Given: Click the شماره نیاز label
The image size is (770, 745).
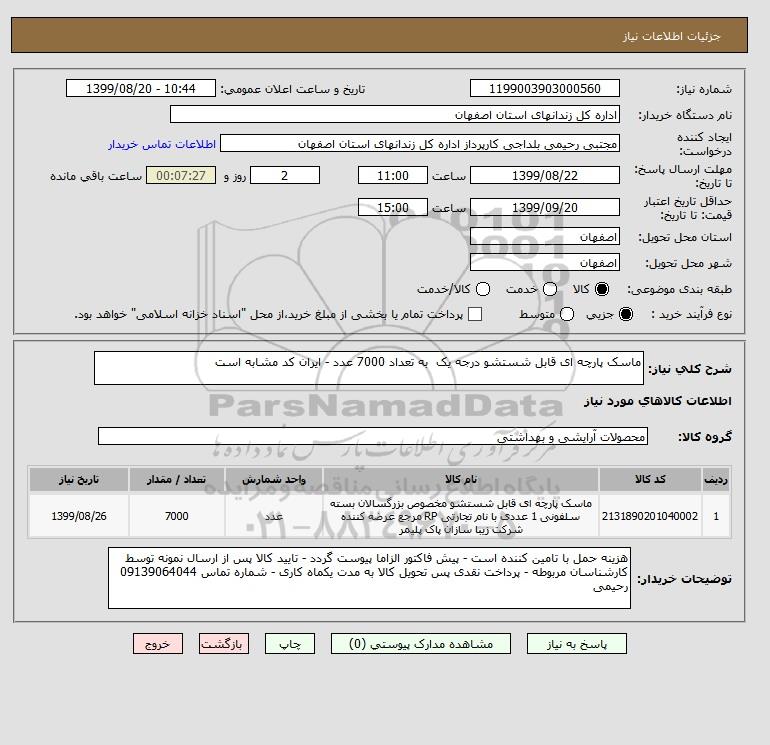Looking at the screenshot, I should [x=704, y=89].
